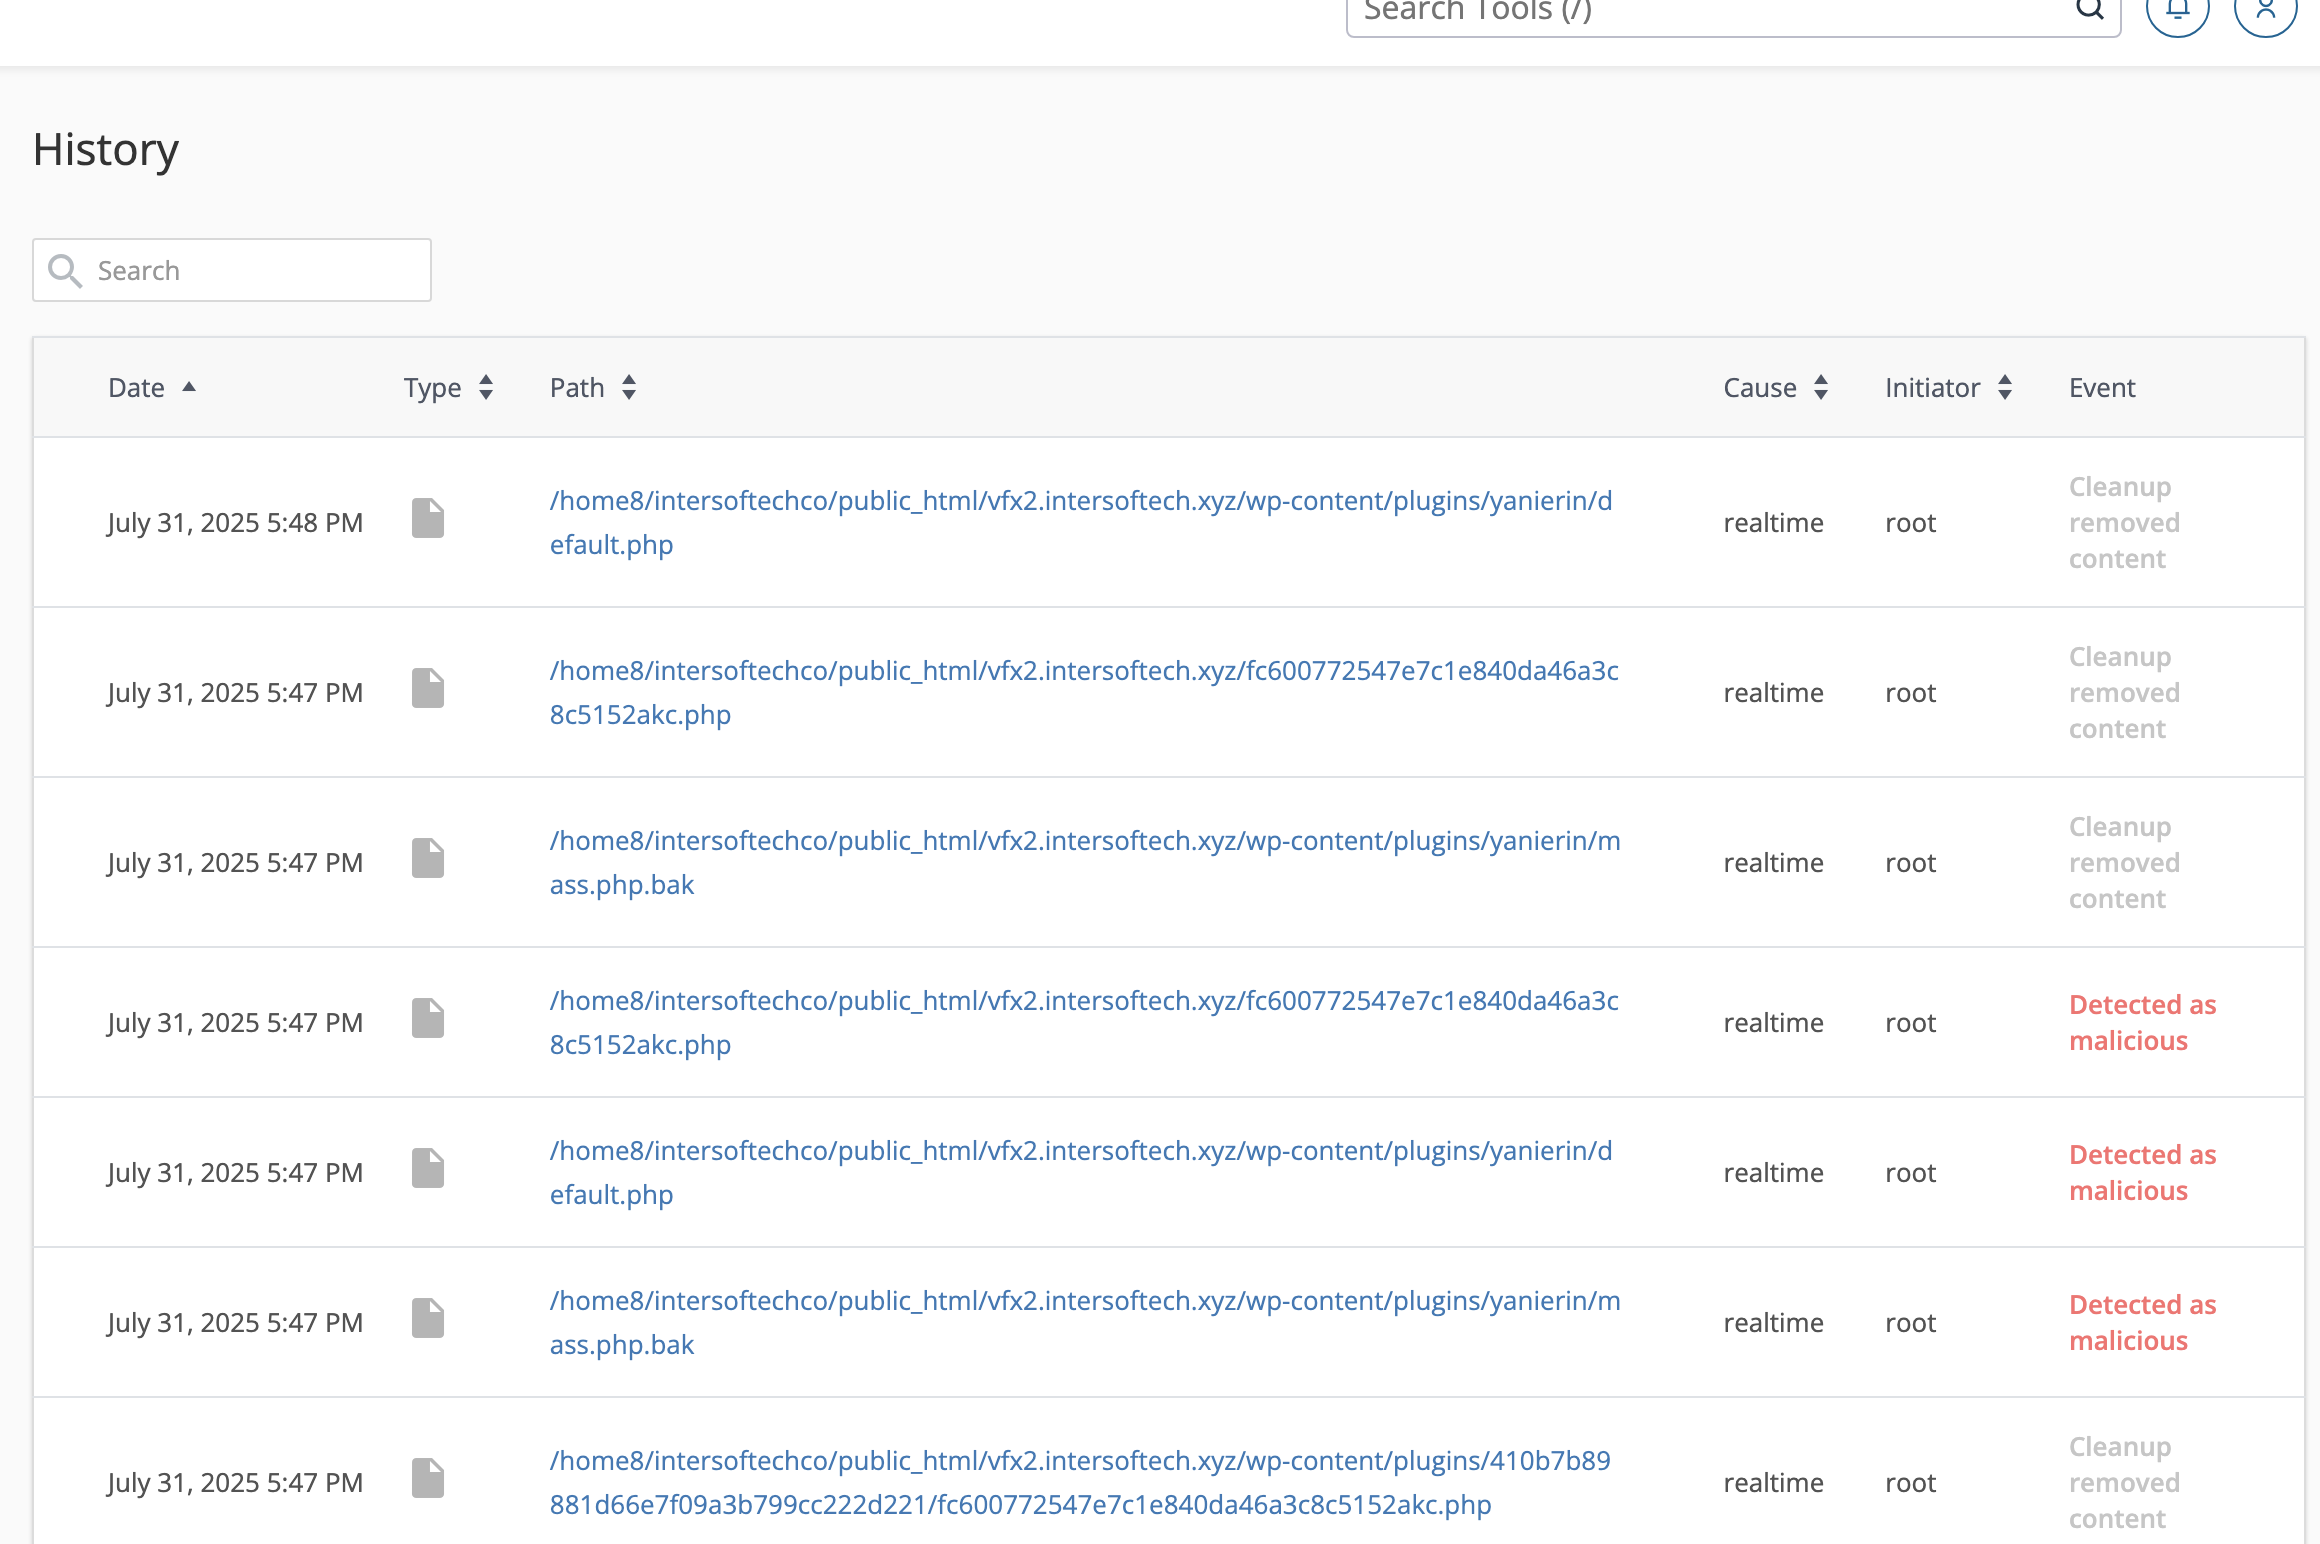The image size is (2320, 1544).
Task: Click the History search magnifier icon
Action: (65, 271)
